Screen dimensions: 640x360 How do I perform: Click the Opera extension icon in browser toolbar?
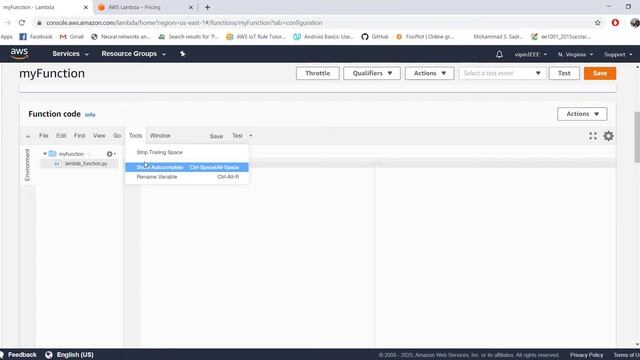point(615,23)
